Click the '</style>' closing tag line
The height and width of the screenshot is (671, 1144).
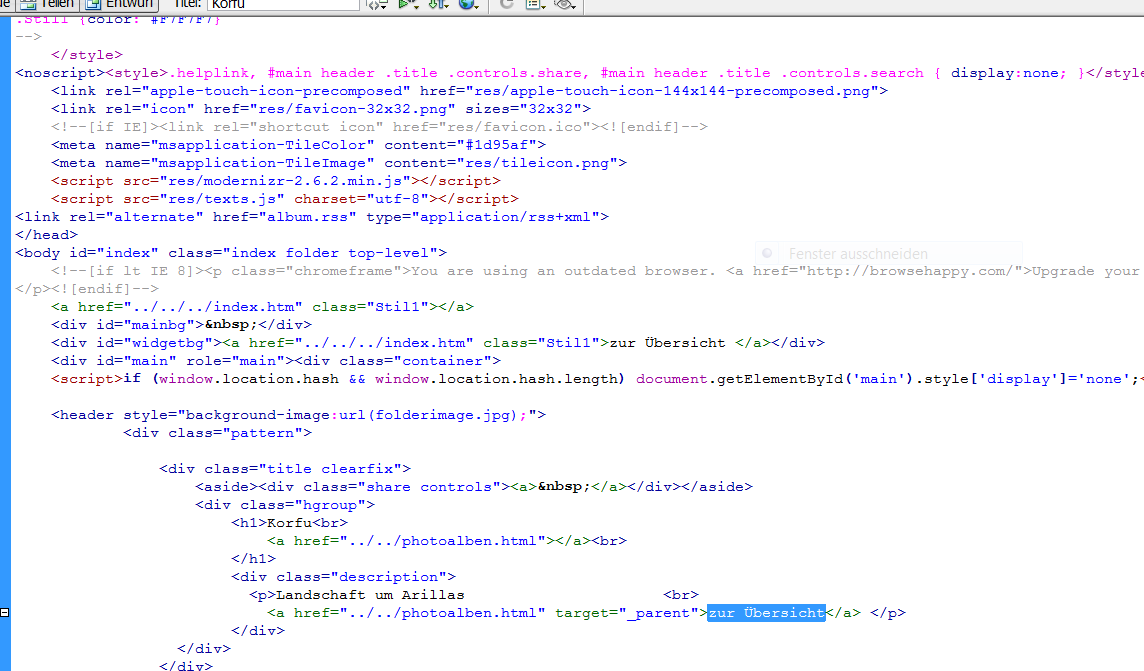point(87,55)
